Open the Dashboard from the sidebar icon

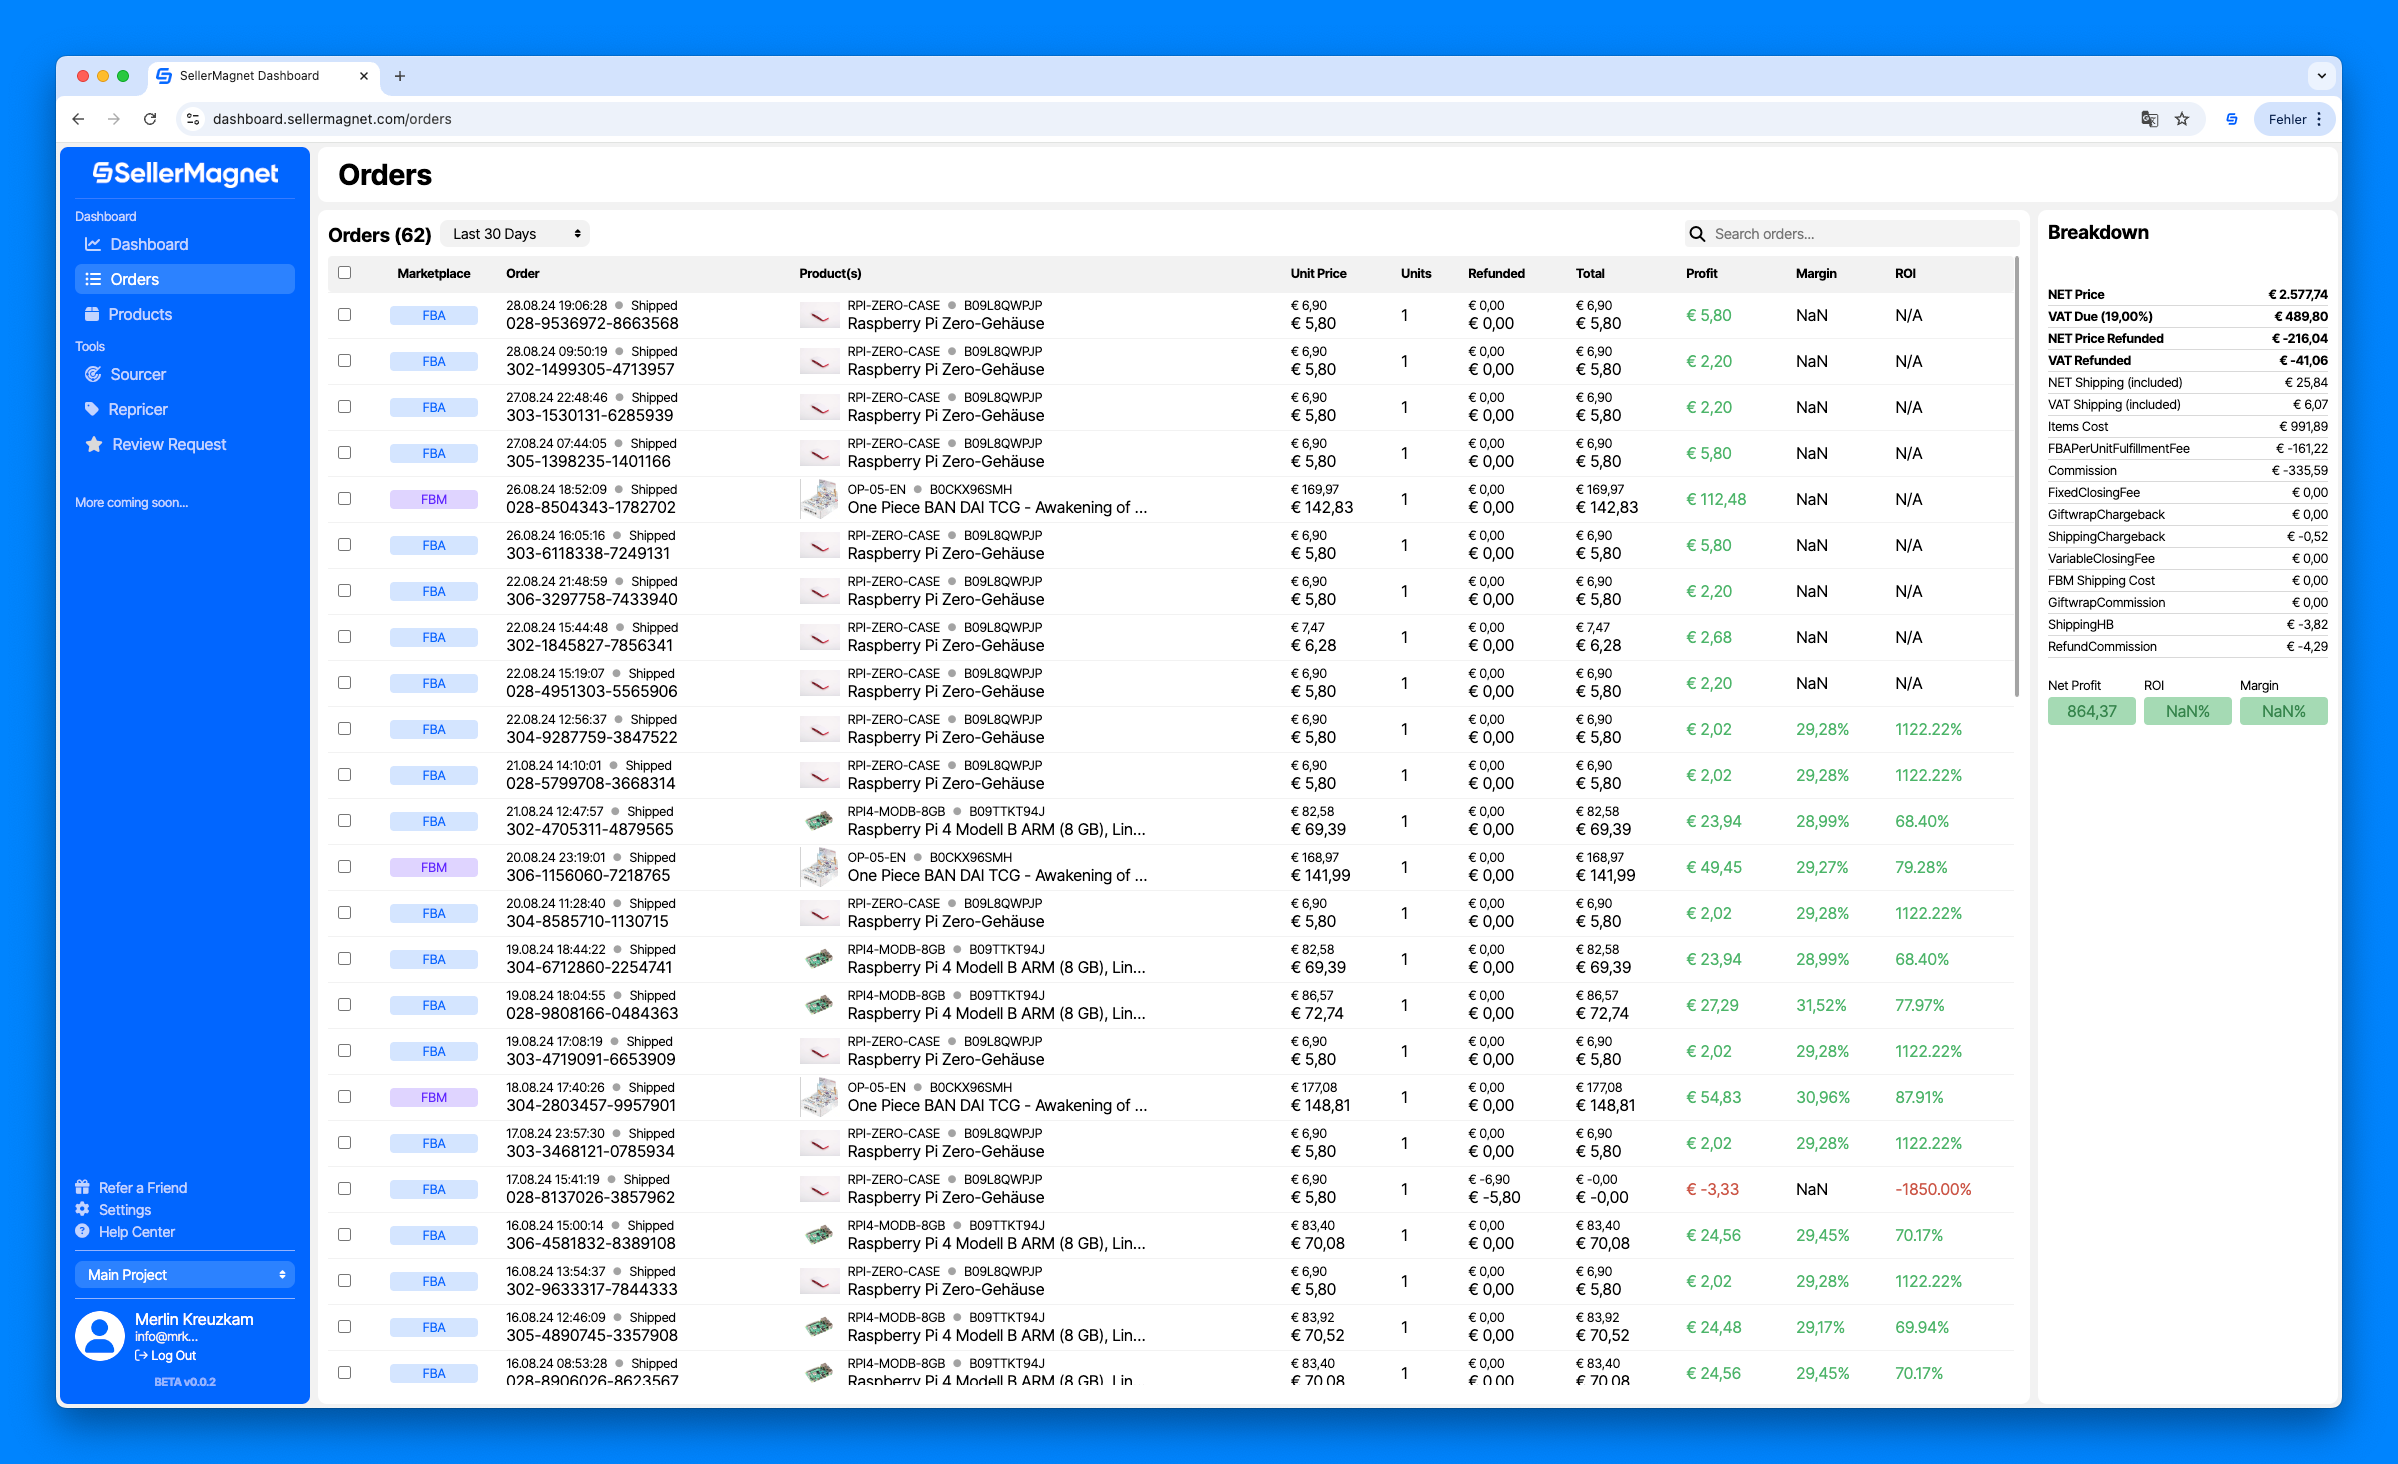pyautogui.click(x=92, y=243)
